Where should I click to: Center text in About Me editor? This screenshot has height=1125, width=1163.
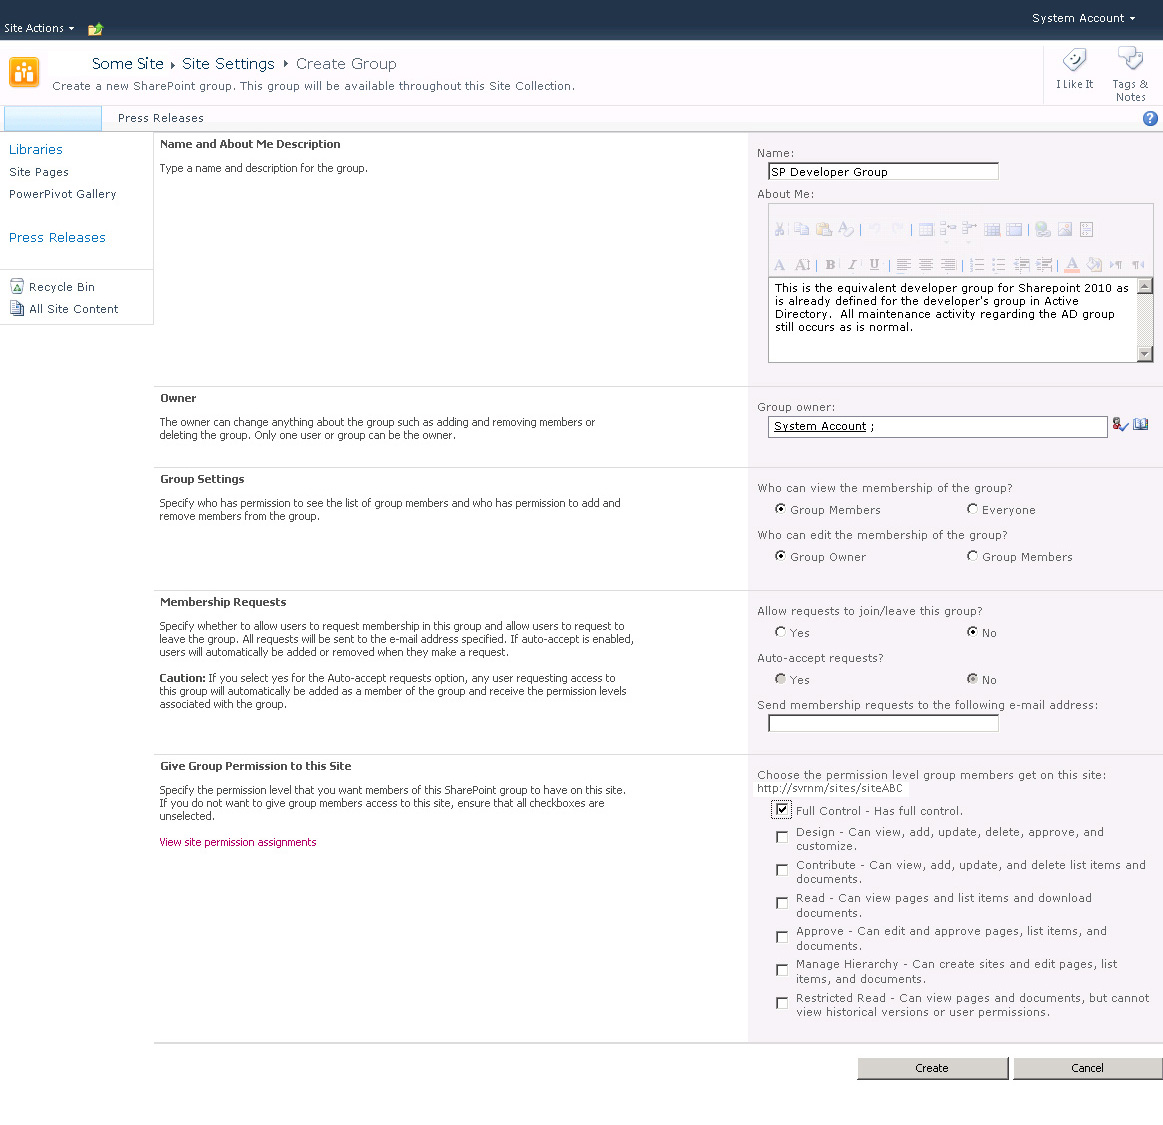(926, 264)
